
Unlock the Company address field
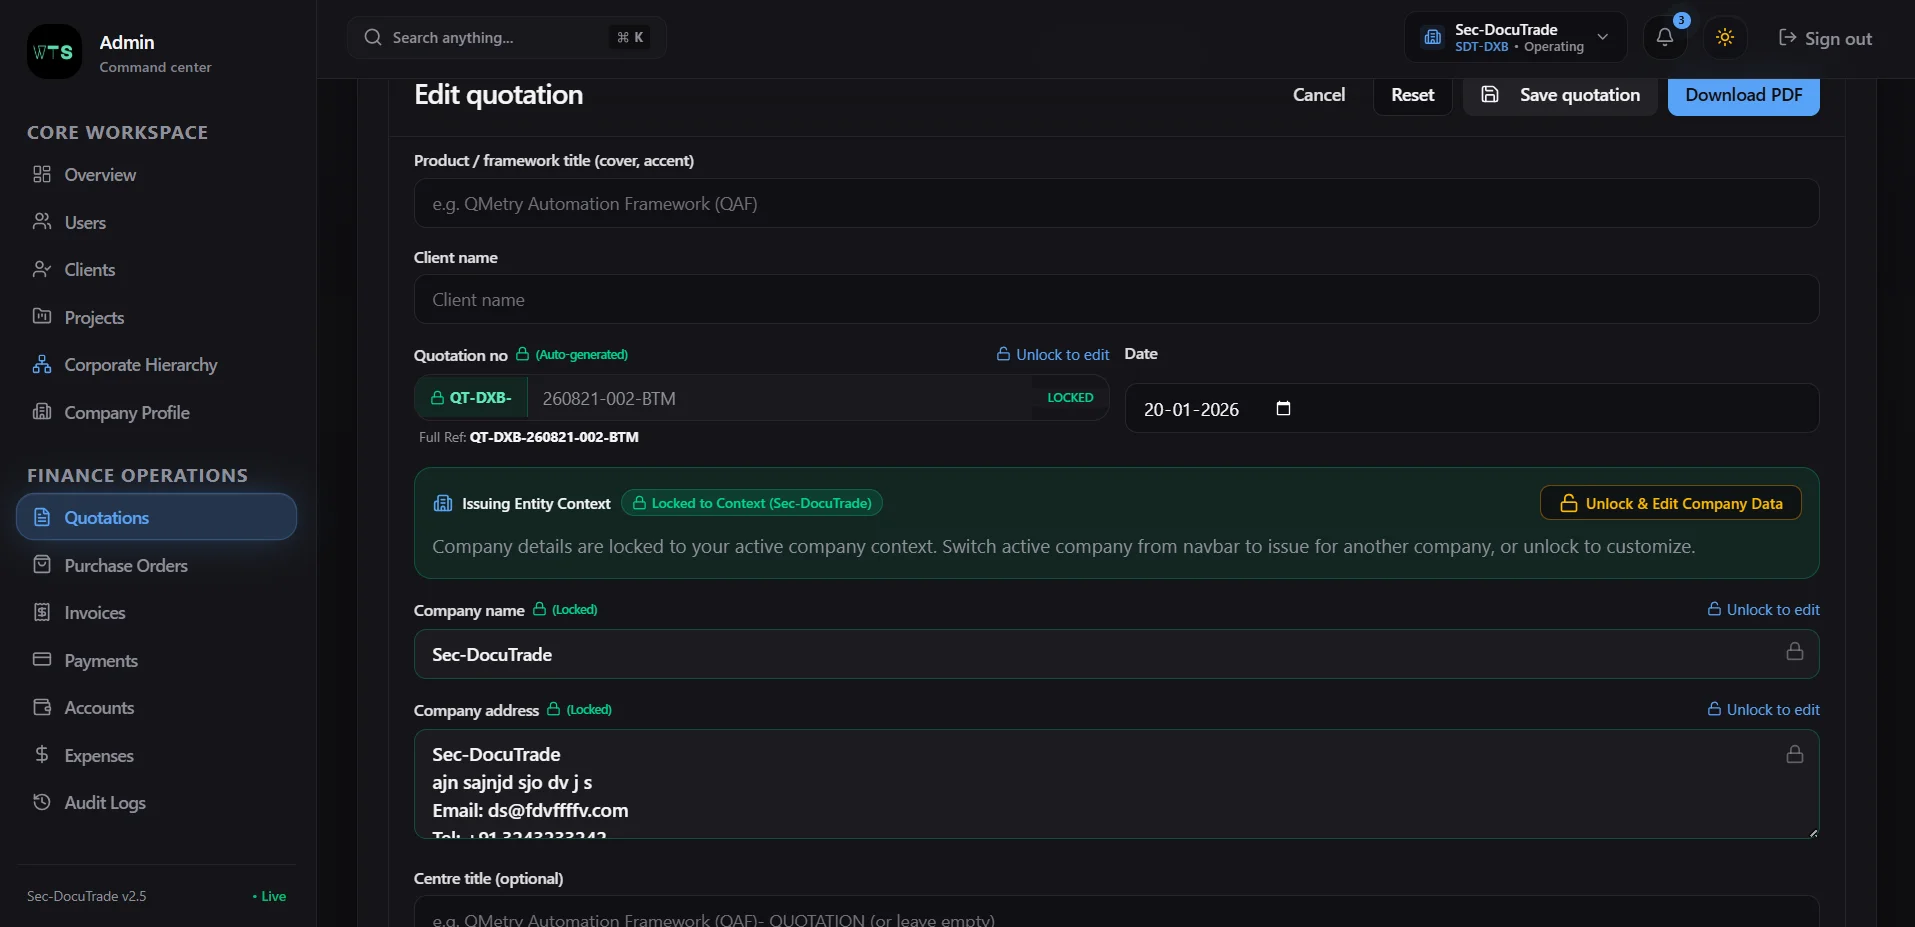(1763, 710)
